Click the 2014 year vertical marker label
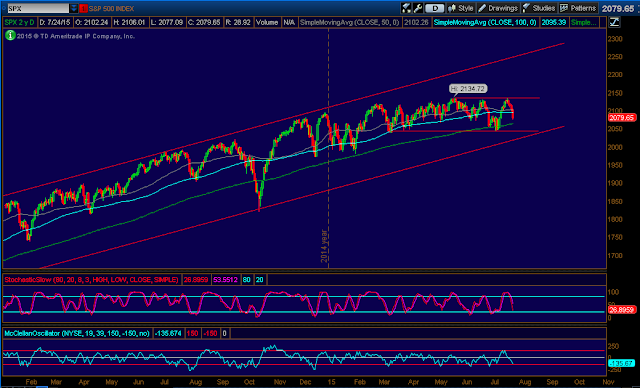Screen dimensions: 640x388 pos(324,246)
